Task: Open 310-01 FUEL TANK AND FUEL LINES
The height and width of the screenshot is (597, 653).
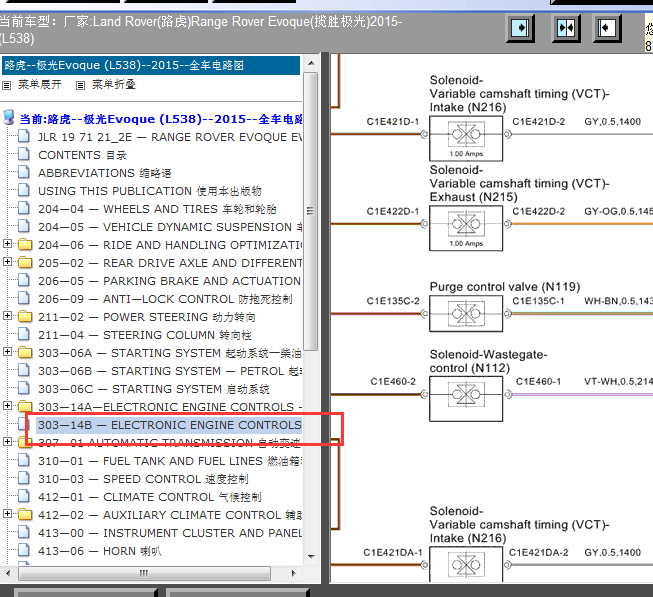Action: click(x=170, y=461)
